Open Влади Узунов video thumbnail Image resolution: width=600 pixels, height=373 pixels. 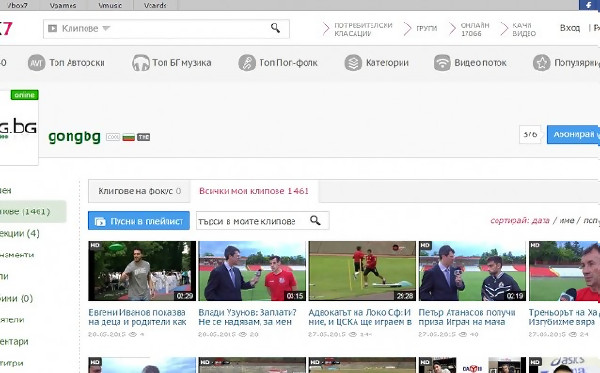(x=252, y=271)
